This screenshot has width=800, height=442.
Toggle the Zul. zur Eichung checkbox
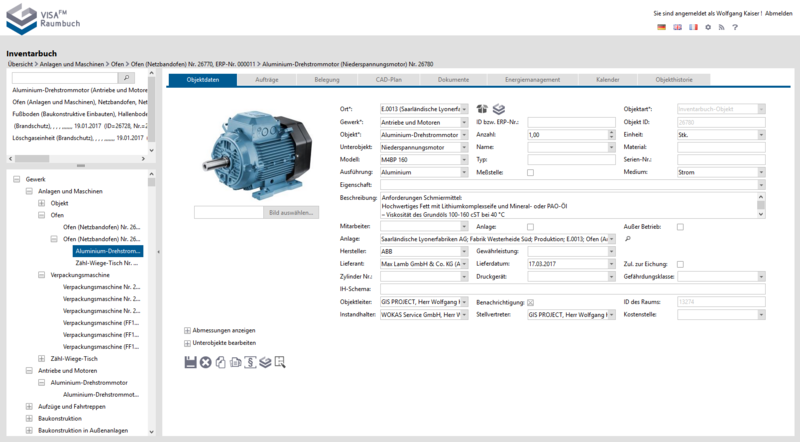click(680, 264)
